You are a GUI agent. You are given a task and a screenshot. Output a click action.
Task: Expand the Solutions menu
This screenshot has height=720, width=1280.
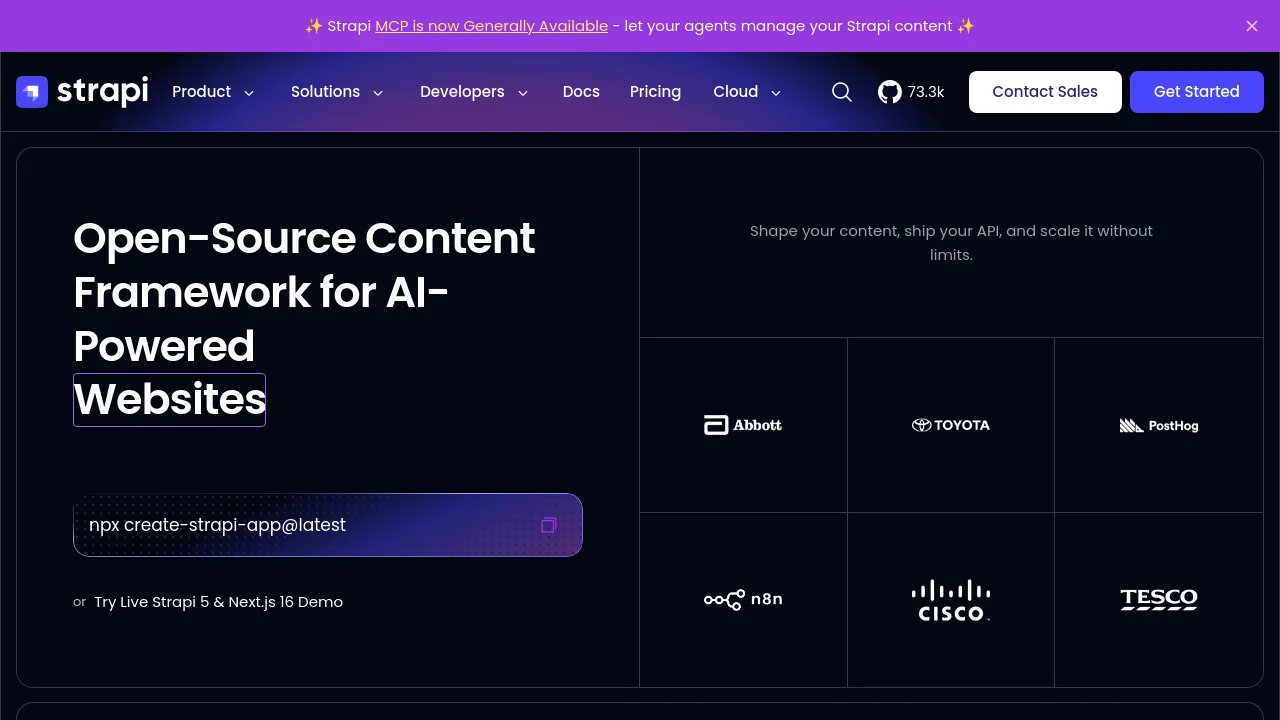coord(337,92)
